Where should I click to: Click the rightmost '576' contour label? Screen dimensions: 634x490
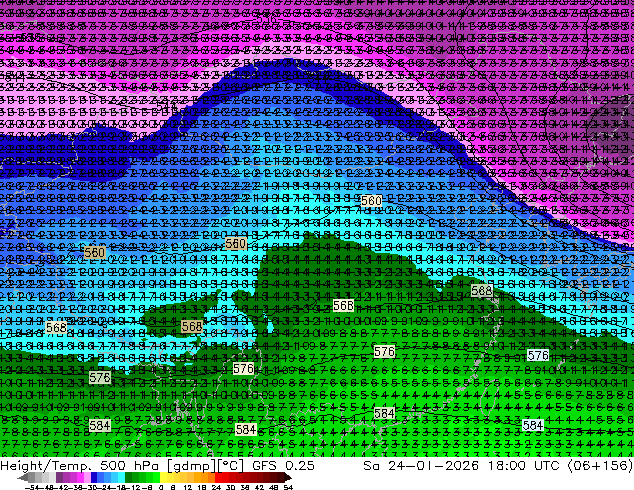pos(538,355)
